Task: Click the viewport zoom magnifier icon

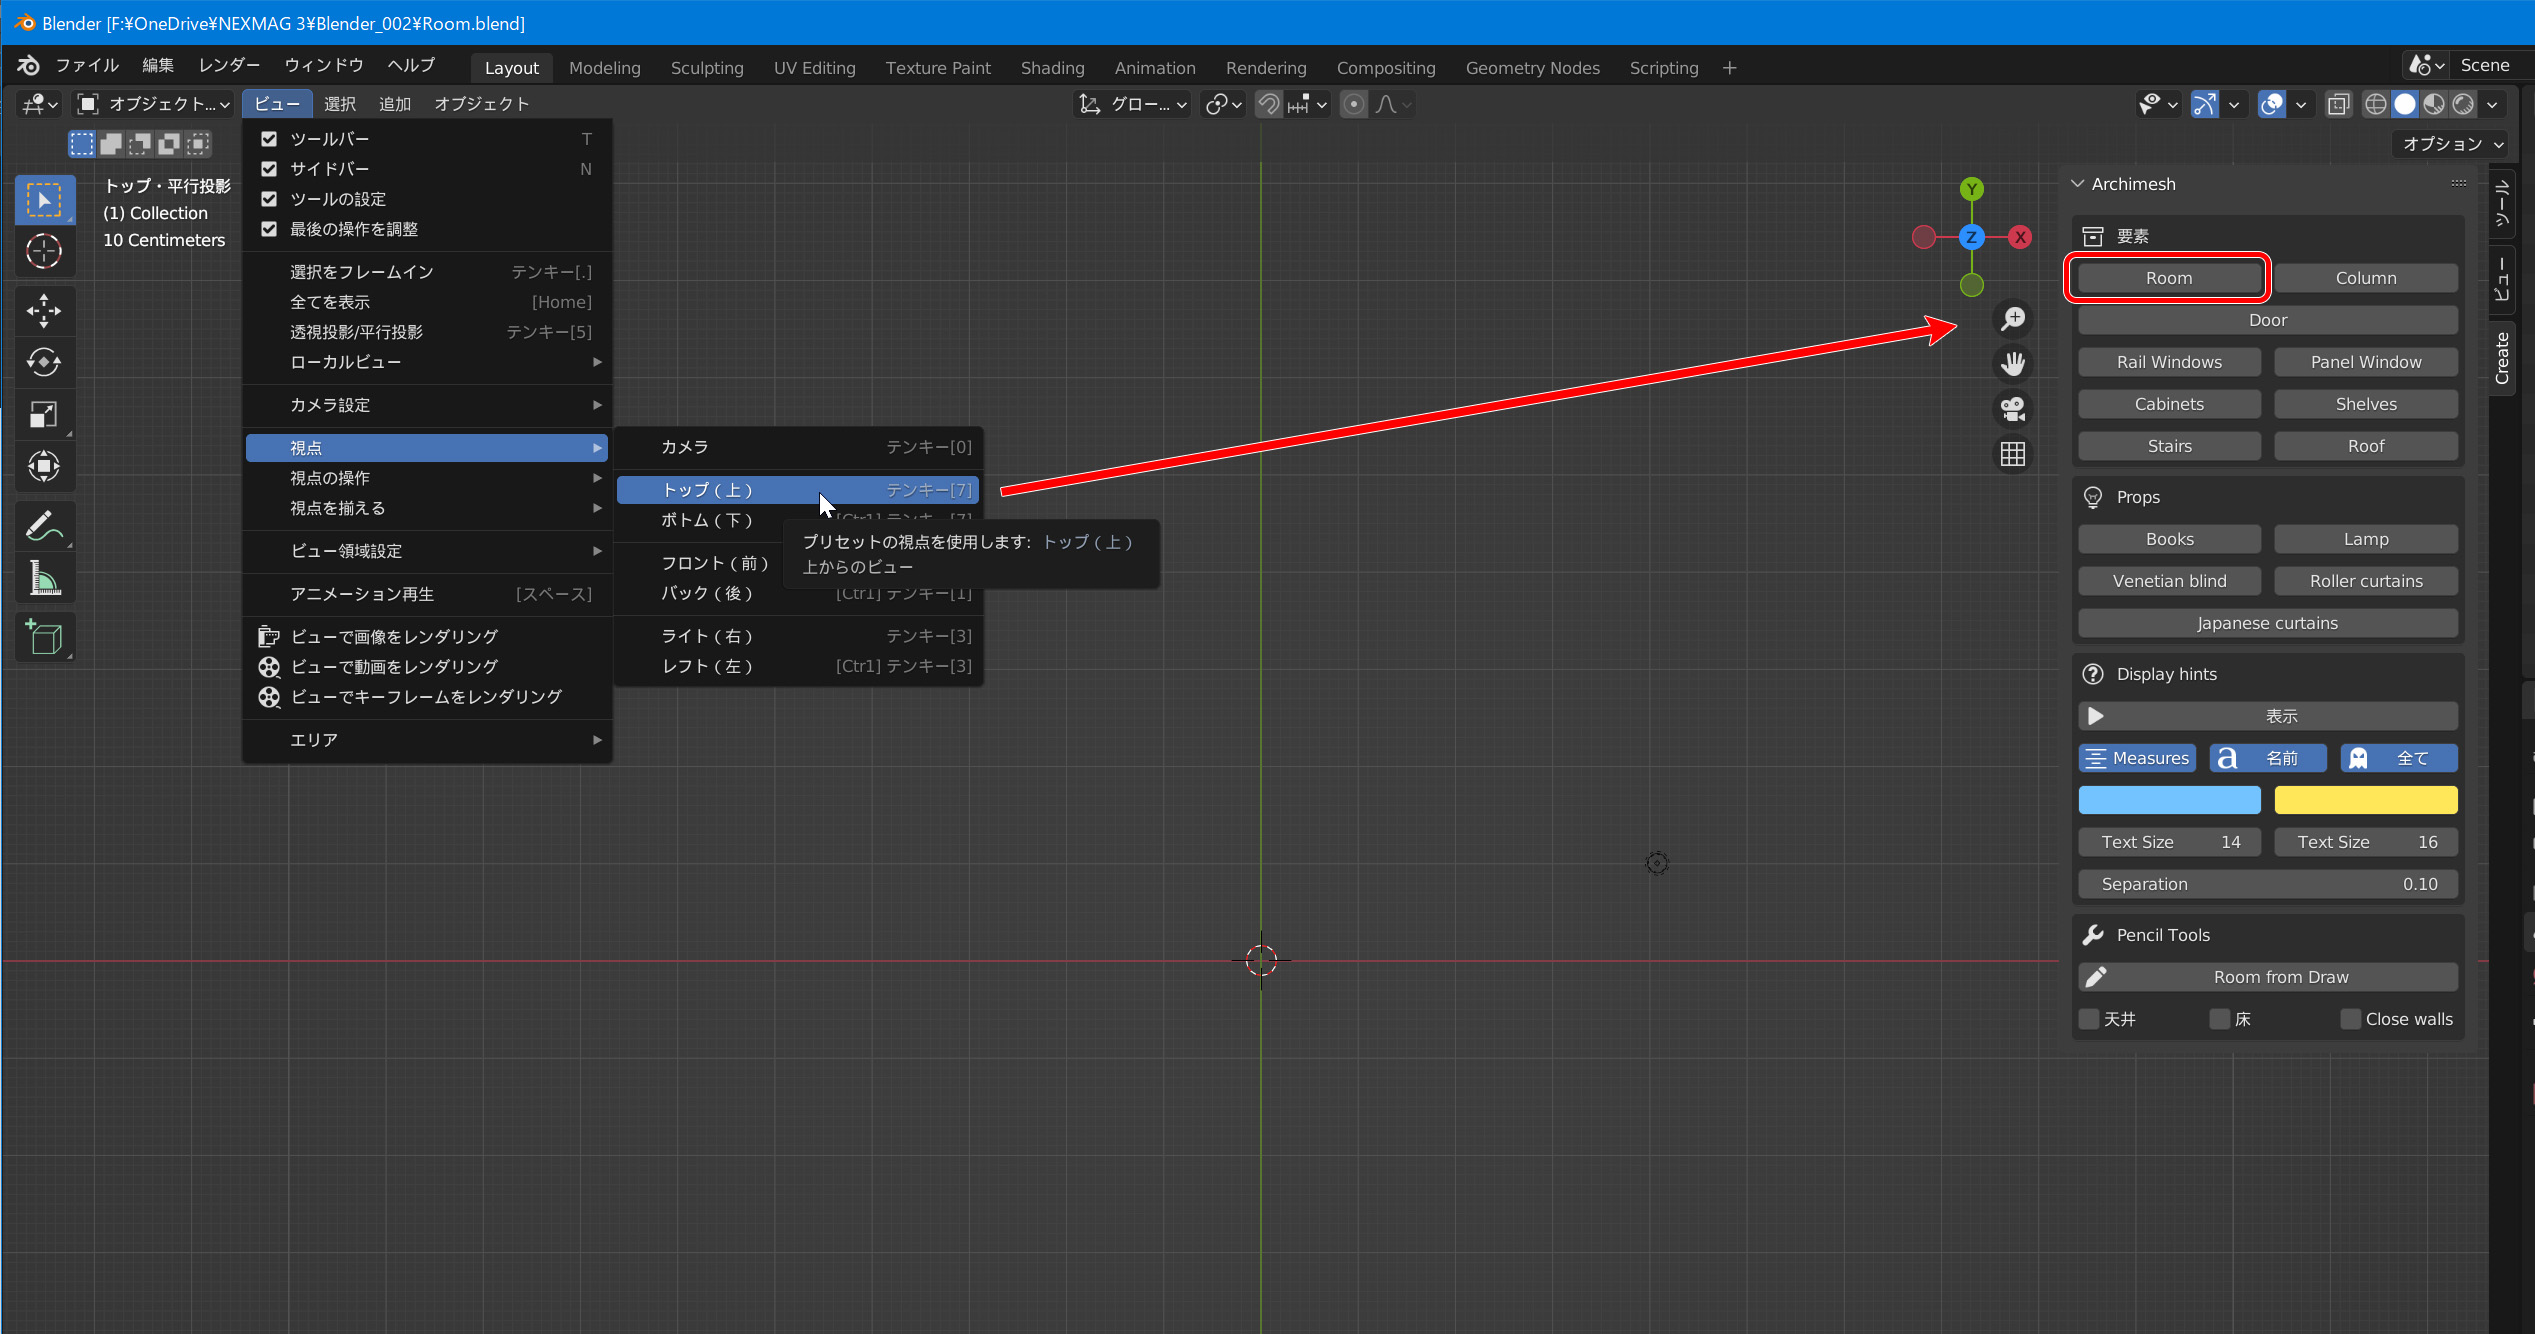Action: 2012,319
